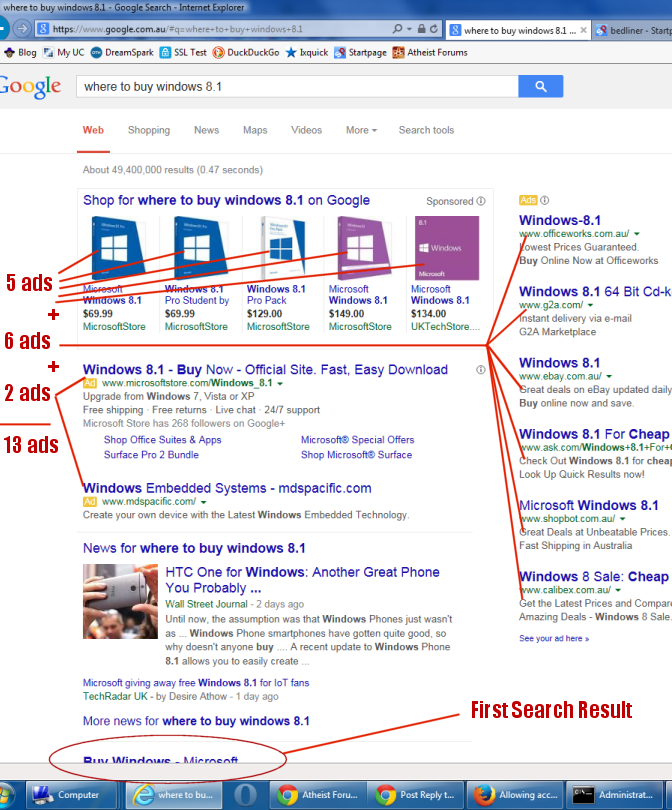Switch to the Shopping search tab

(149, 130)
